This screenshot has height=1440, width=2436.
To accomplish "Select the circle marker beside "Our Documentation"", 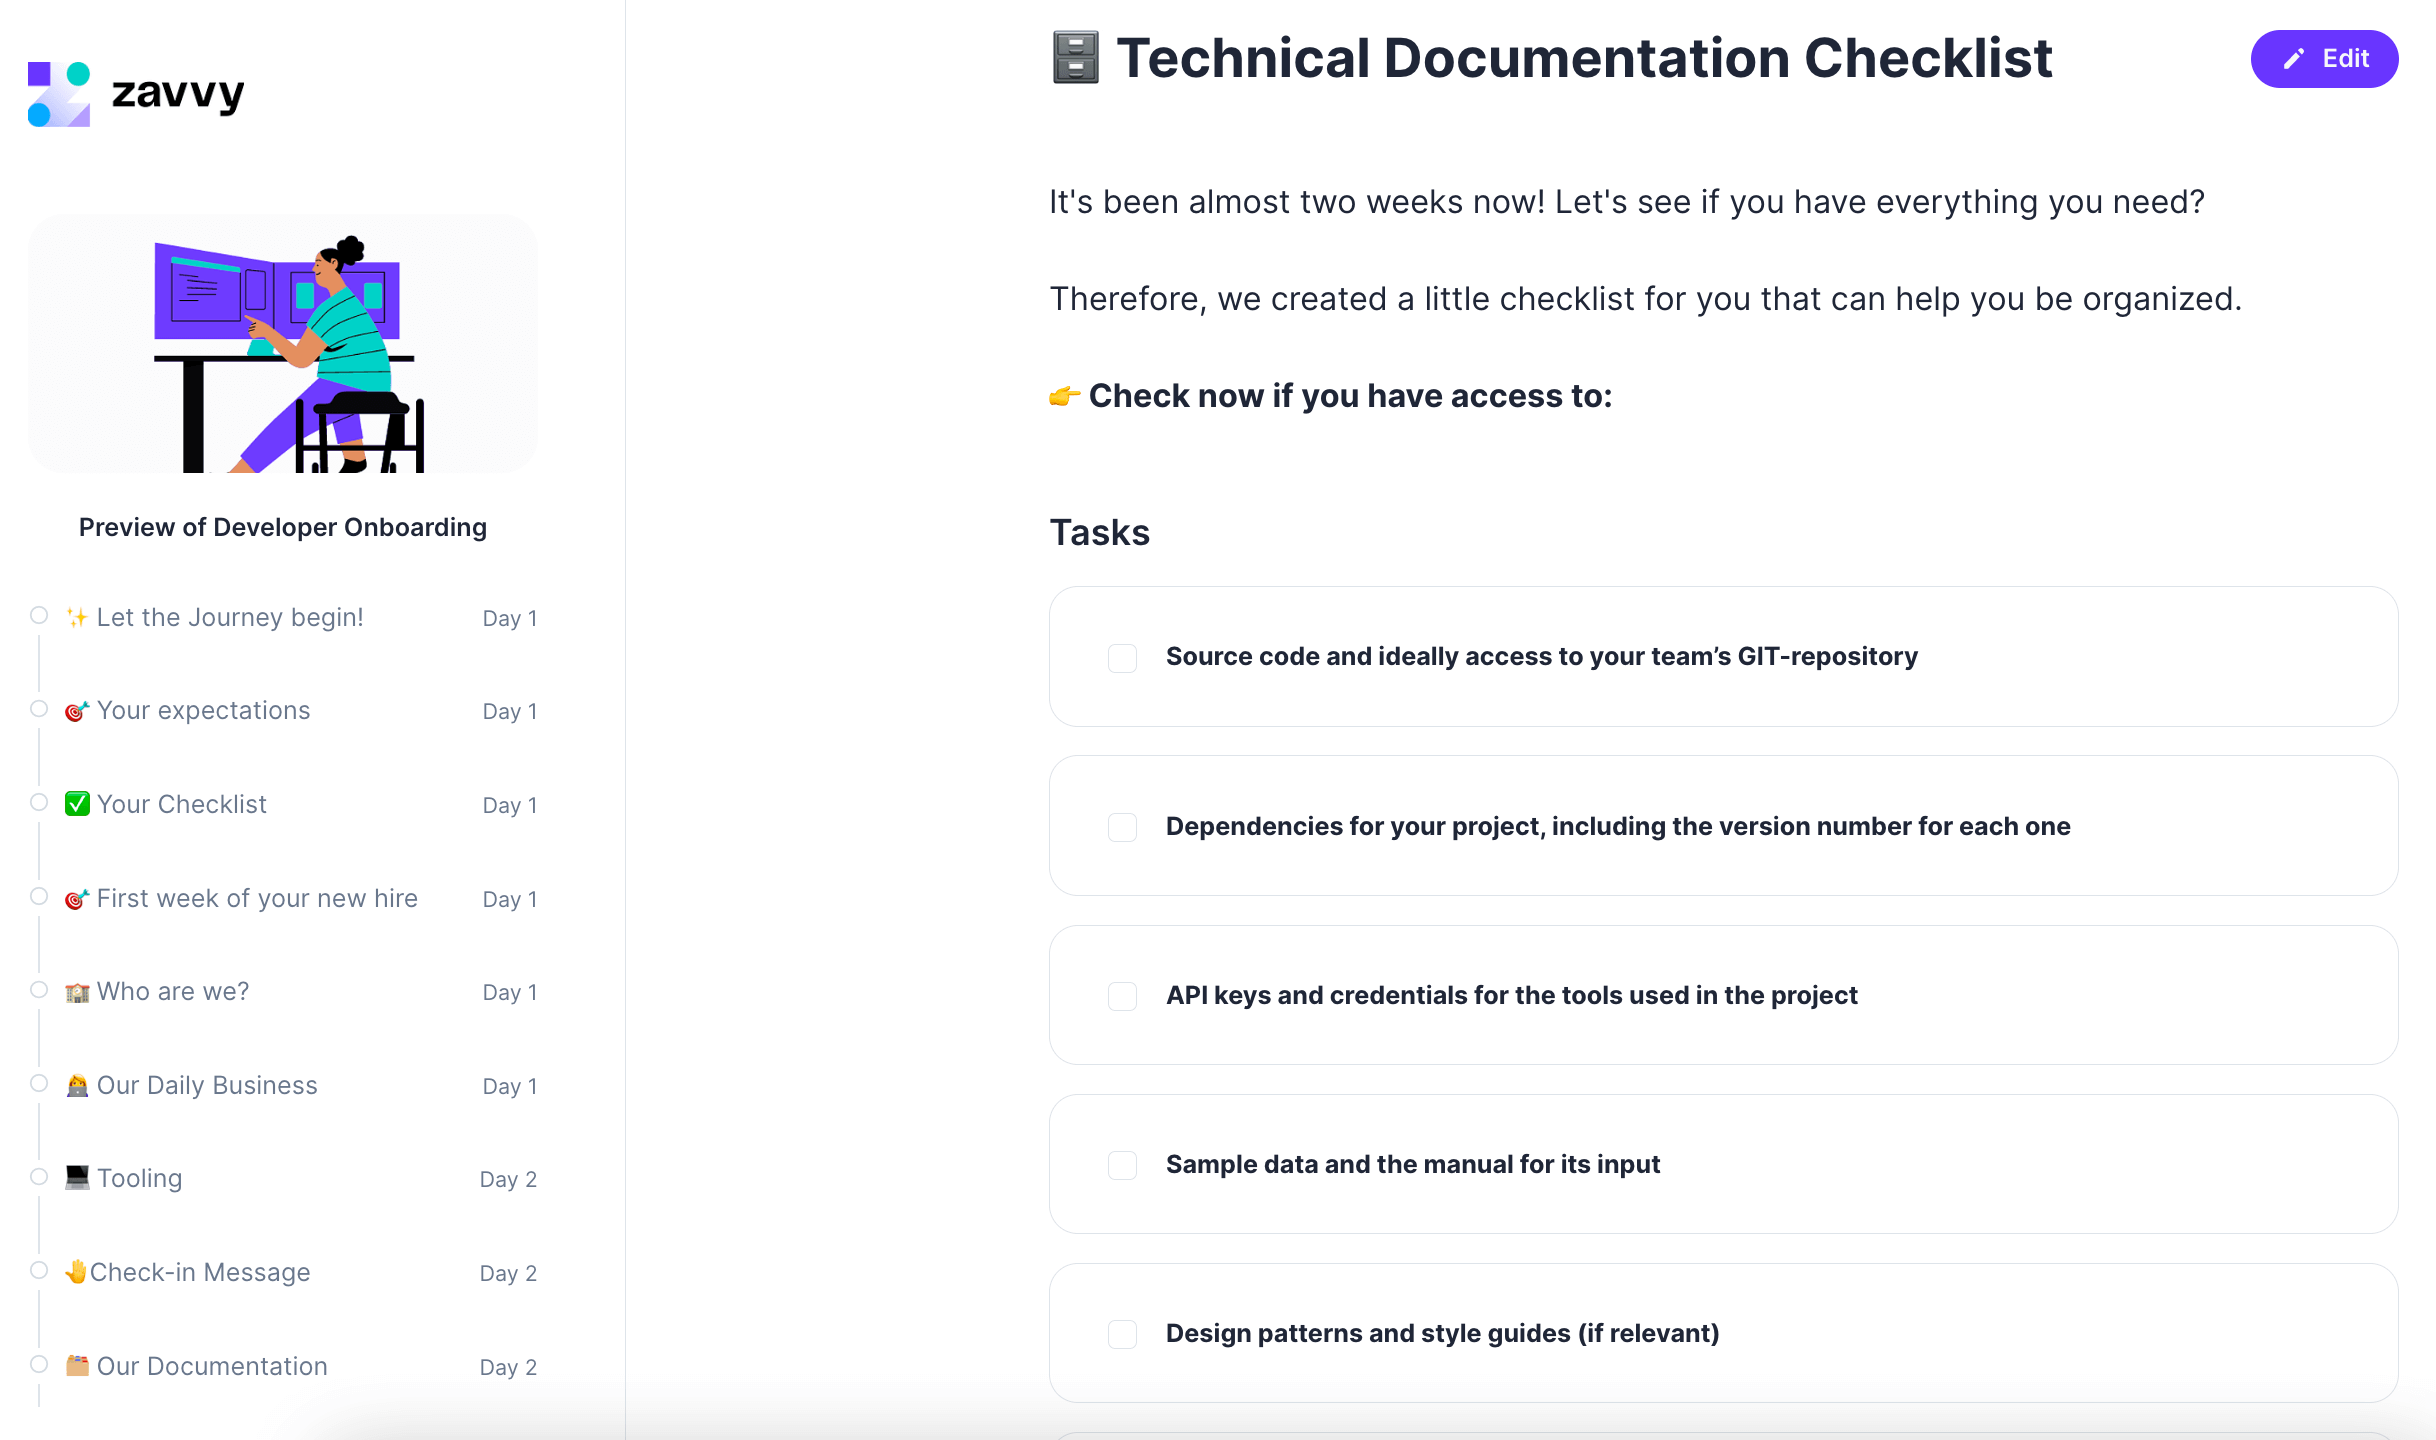I will [39, 1363].
